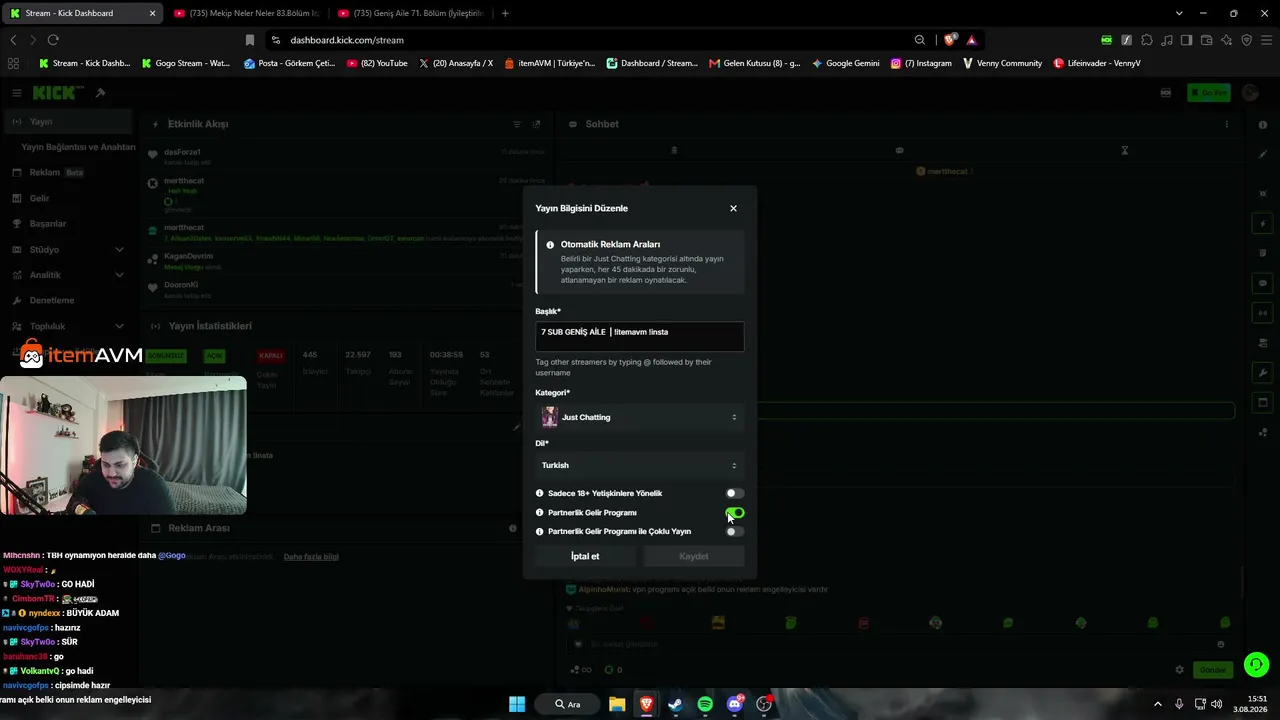Open a new browser tab

click(x=505, y=13)
